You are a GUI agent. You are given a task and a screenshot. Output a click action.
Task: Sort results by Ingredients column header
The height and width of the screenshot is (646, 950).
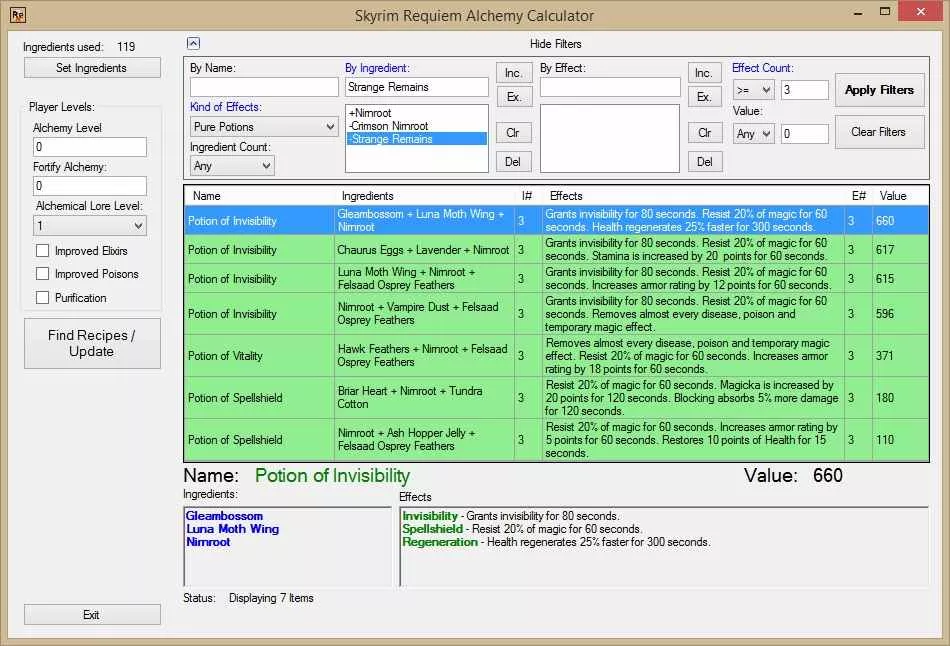coord(425,196)
